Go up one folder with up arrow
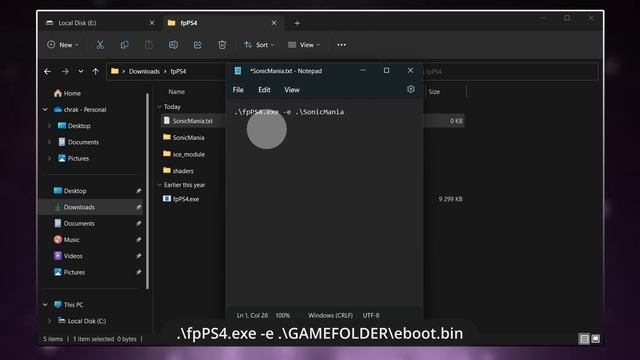 (96, 71)
